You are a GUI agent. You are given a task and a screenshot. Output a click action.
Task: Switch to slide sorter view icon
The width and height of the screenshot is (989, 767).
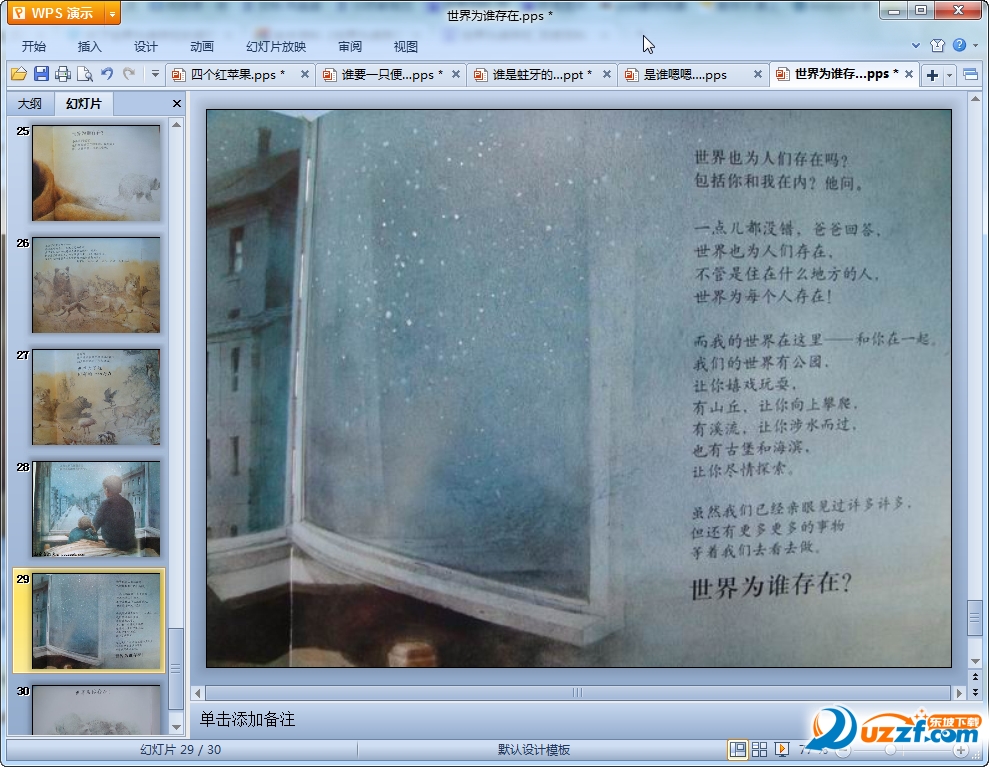(x=759, y=749)
